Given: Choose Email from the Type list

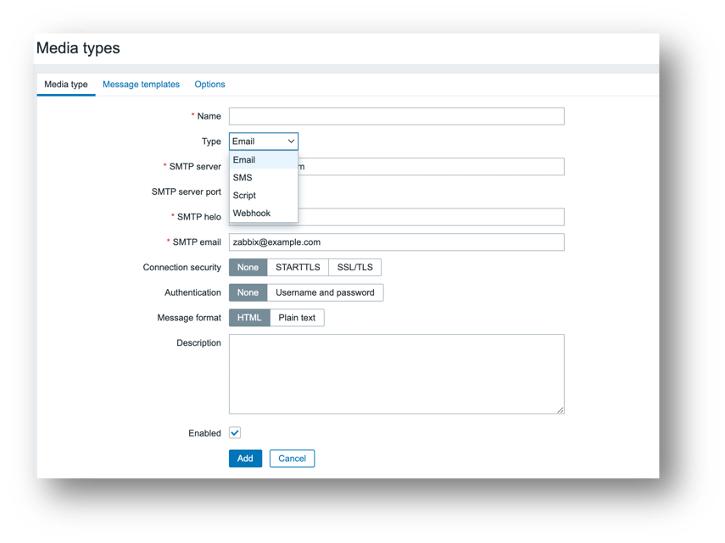Looking at the screenshot, I should (x=244, y=160).
